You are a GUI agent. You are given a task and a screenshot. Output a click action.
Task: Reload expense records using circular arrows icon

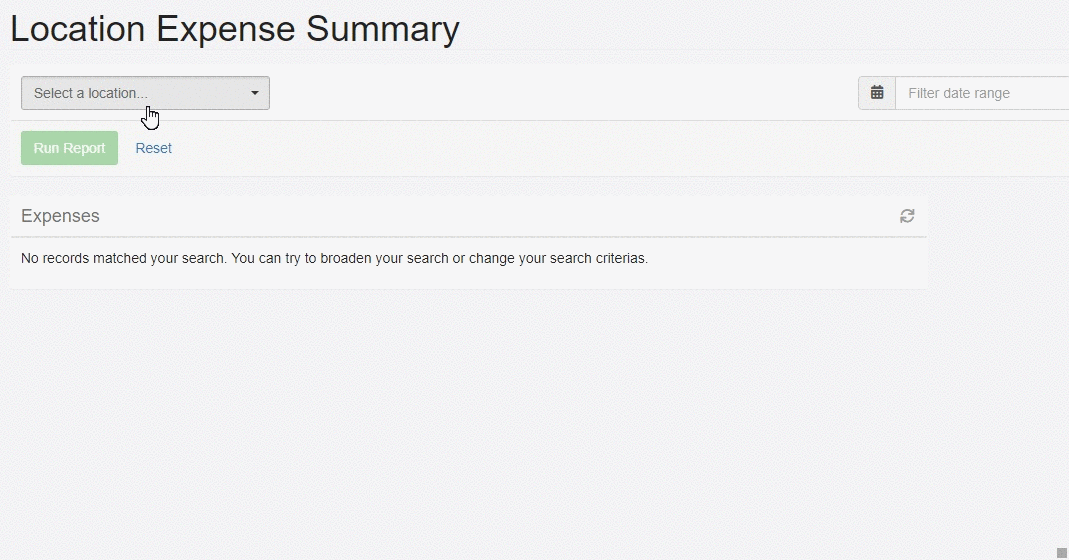907,216
